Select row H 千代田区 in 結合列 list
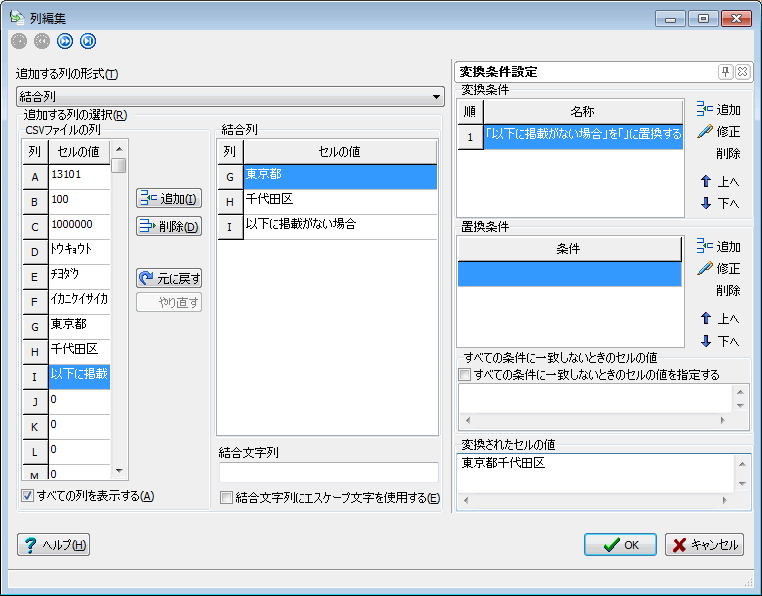The width and height of the screenshot is (762, 596). coord(339,200)
